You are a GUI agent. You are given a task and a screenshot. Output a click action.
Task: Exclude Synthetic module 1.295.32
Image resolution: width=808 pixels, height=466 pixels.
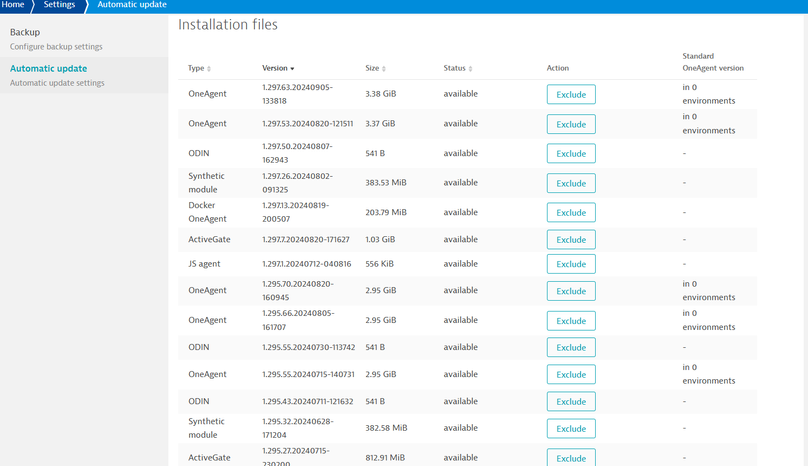tap(571, 428)
